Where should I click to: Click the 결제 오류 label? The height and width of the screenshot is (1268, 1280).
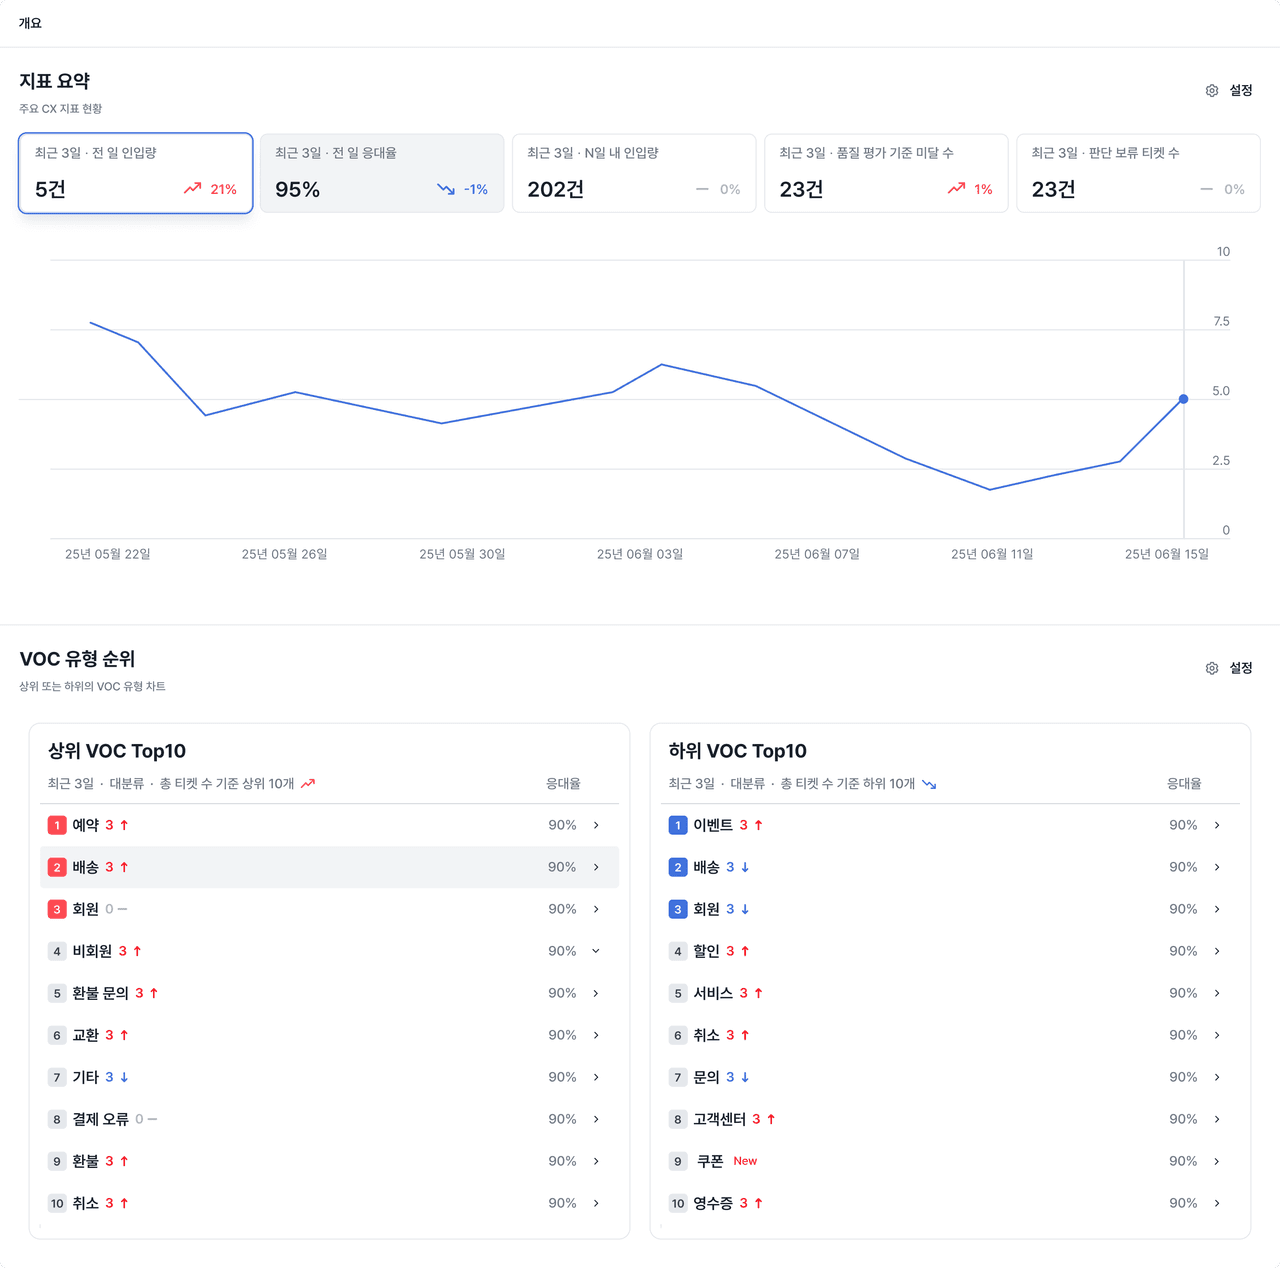(x=101, y=1119)
